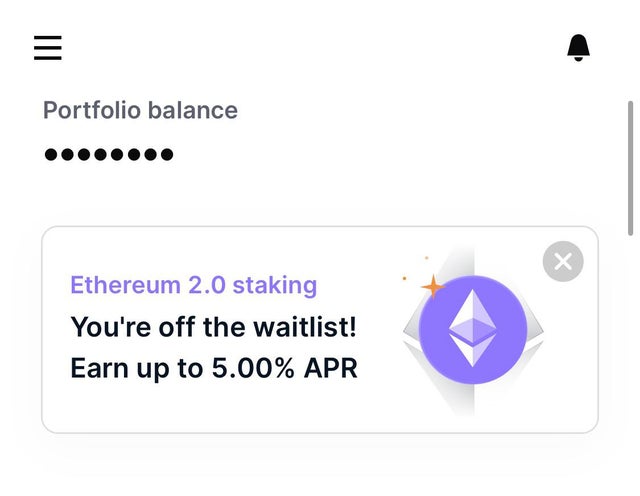Dismiss the Ethereum staking banner

coord(563,261)
